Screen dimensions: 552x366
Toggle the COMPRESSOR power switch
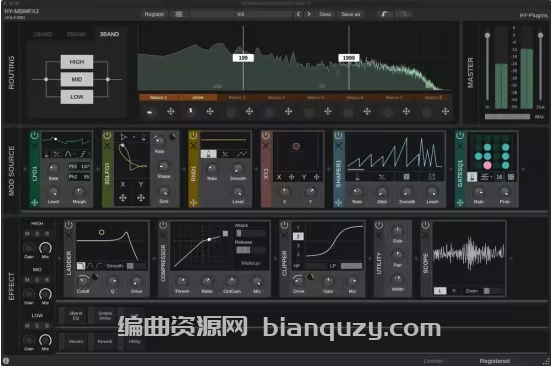[x=163, y=225]
